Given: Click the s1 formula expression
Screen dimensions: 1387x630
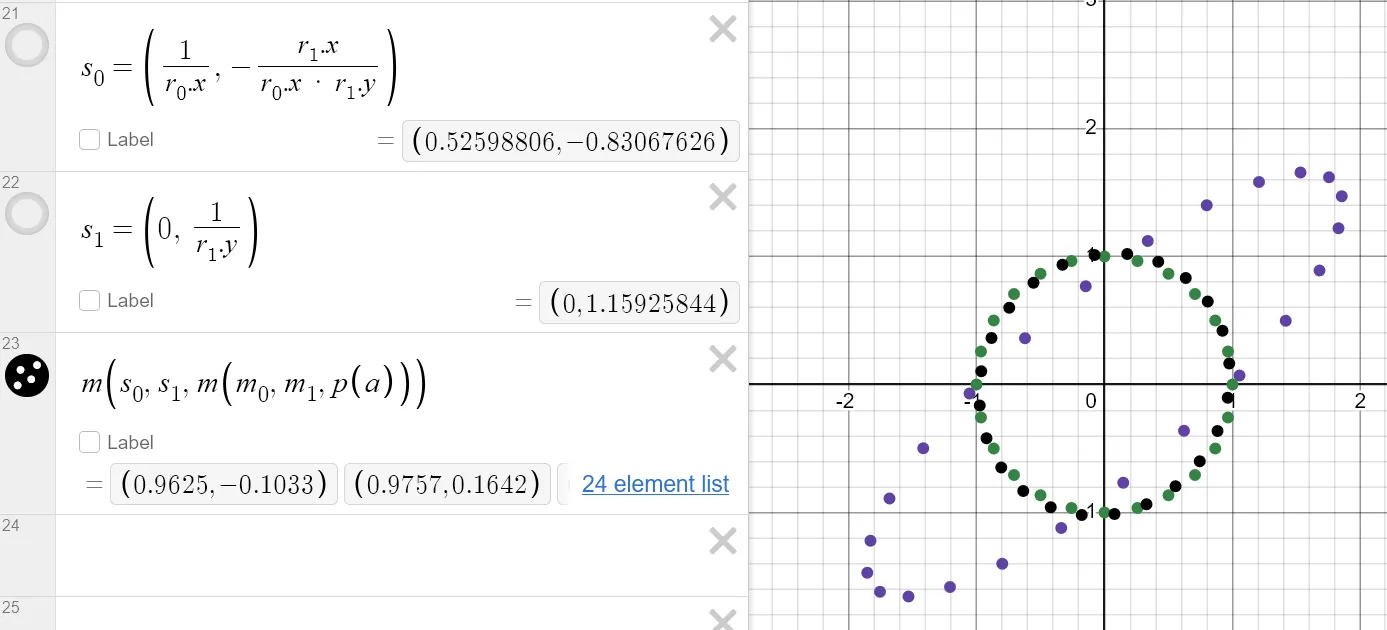Looking at the screenshot, I should click(x=169, y=234).
